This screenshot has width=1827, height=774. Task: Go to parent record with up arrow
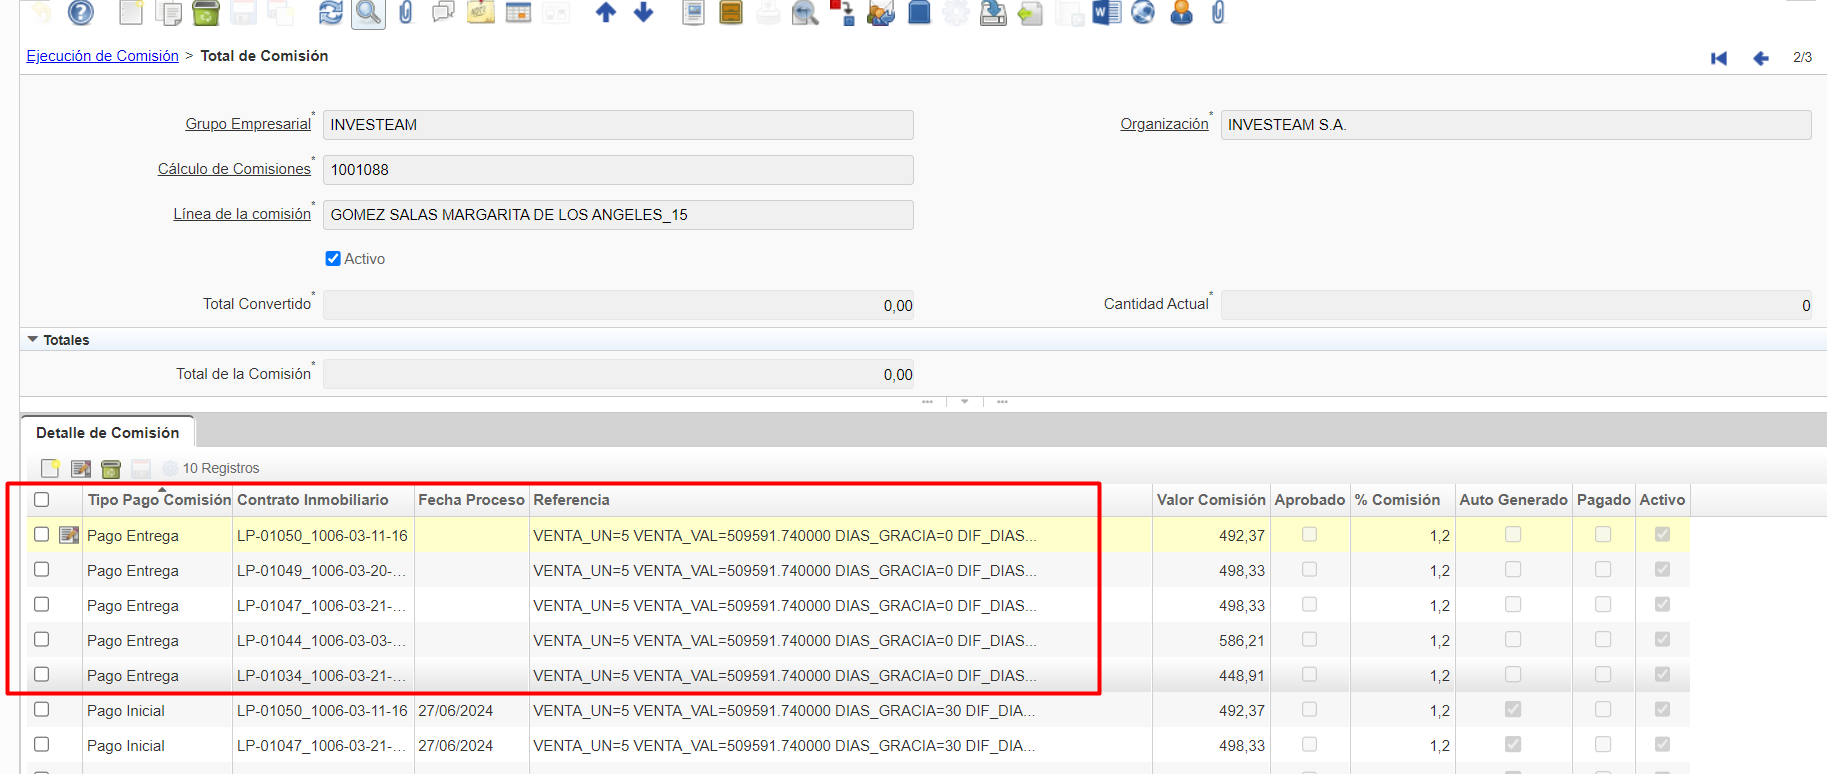[x=605, y=12]
